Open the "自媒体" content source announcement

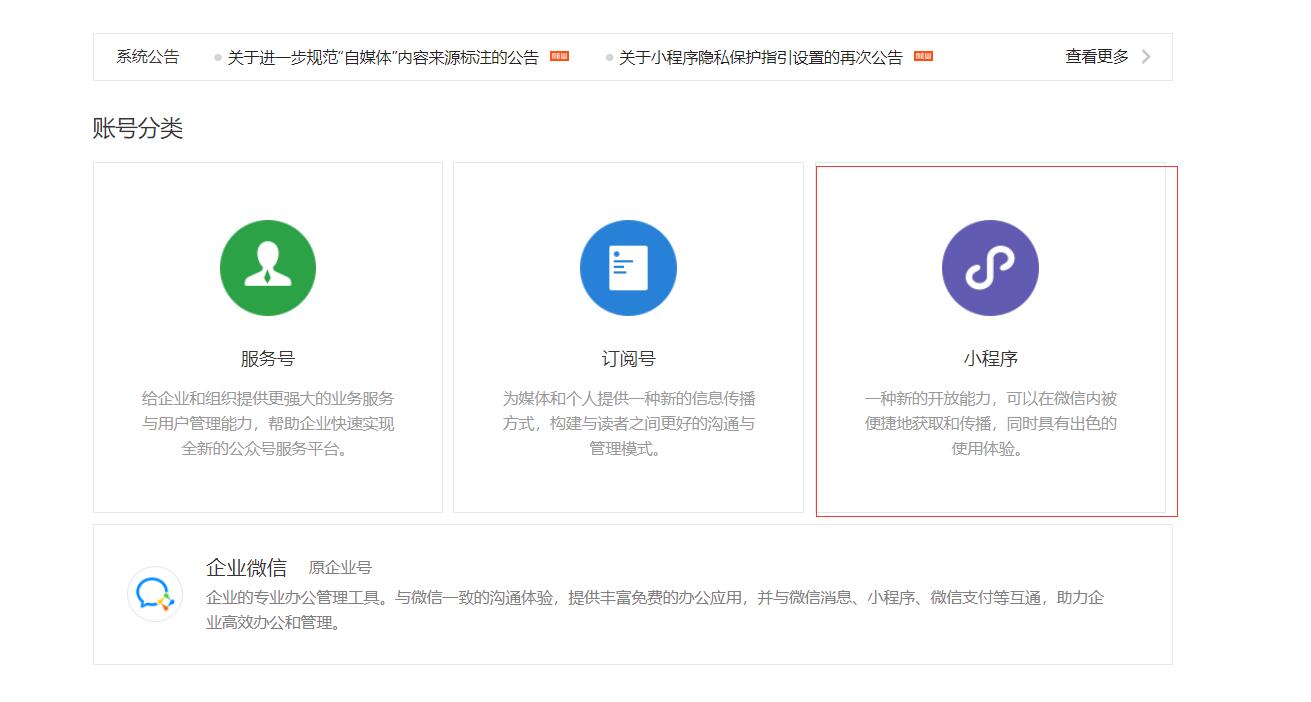click(x=383, y=57)
